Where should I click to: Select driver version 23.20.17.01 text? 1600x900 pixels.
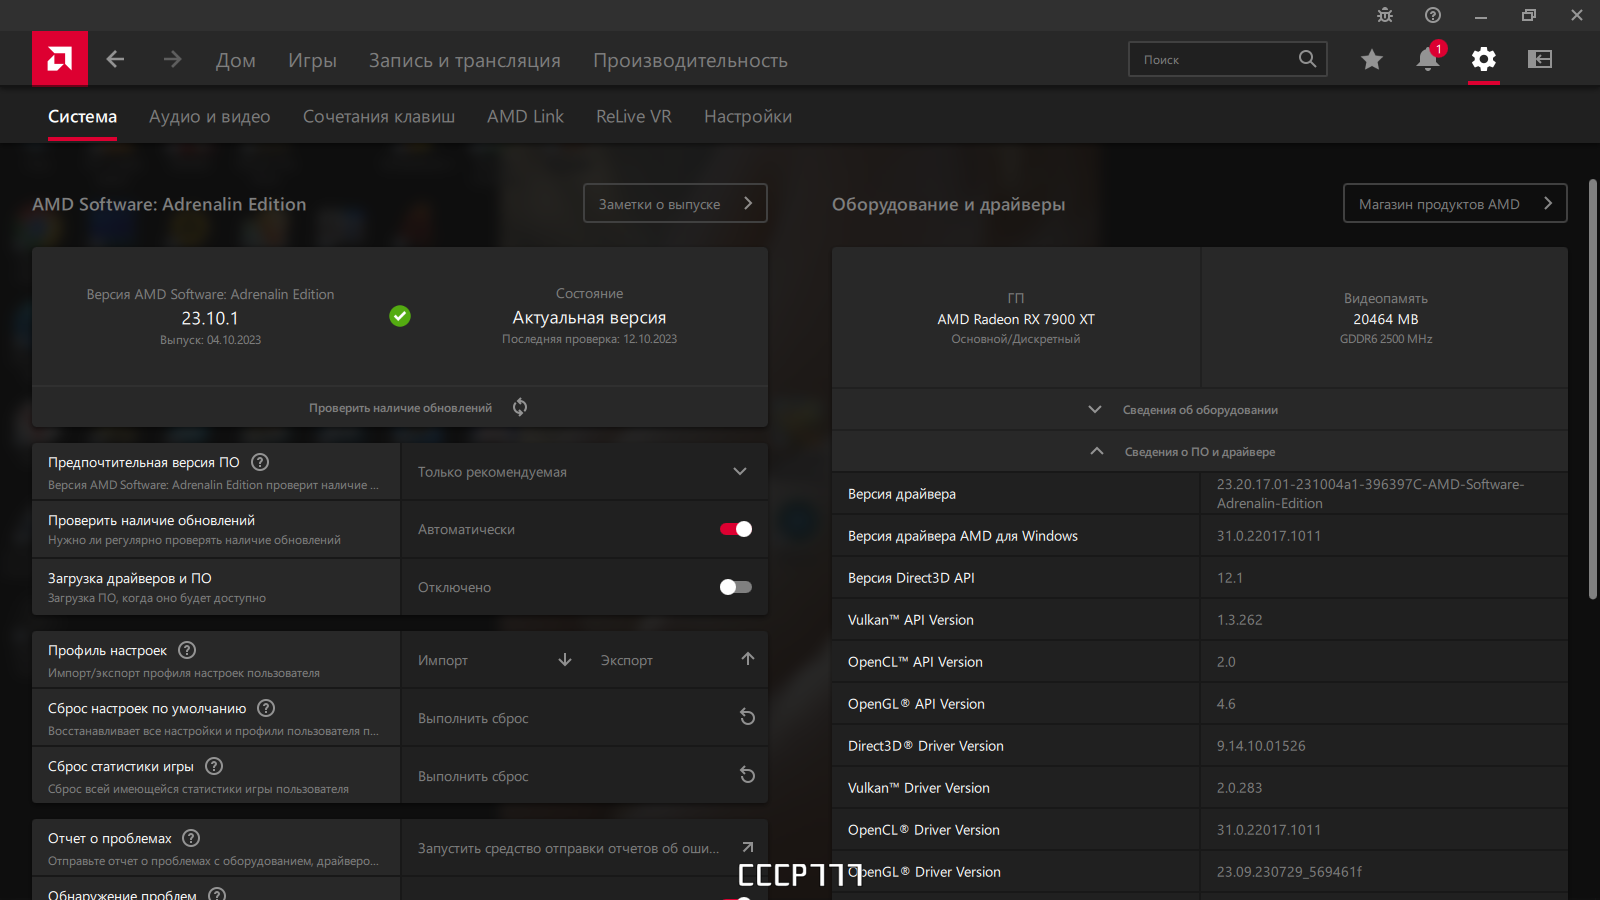(1370, 493)
